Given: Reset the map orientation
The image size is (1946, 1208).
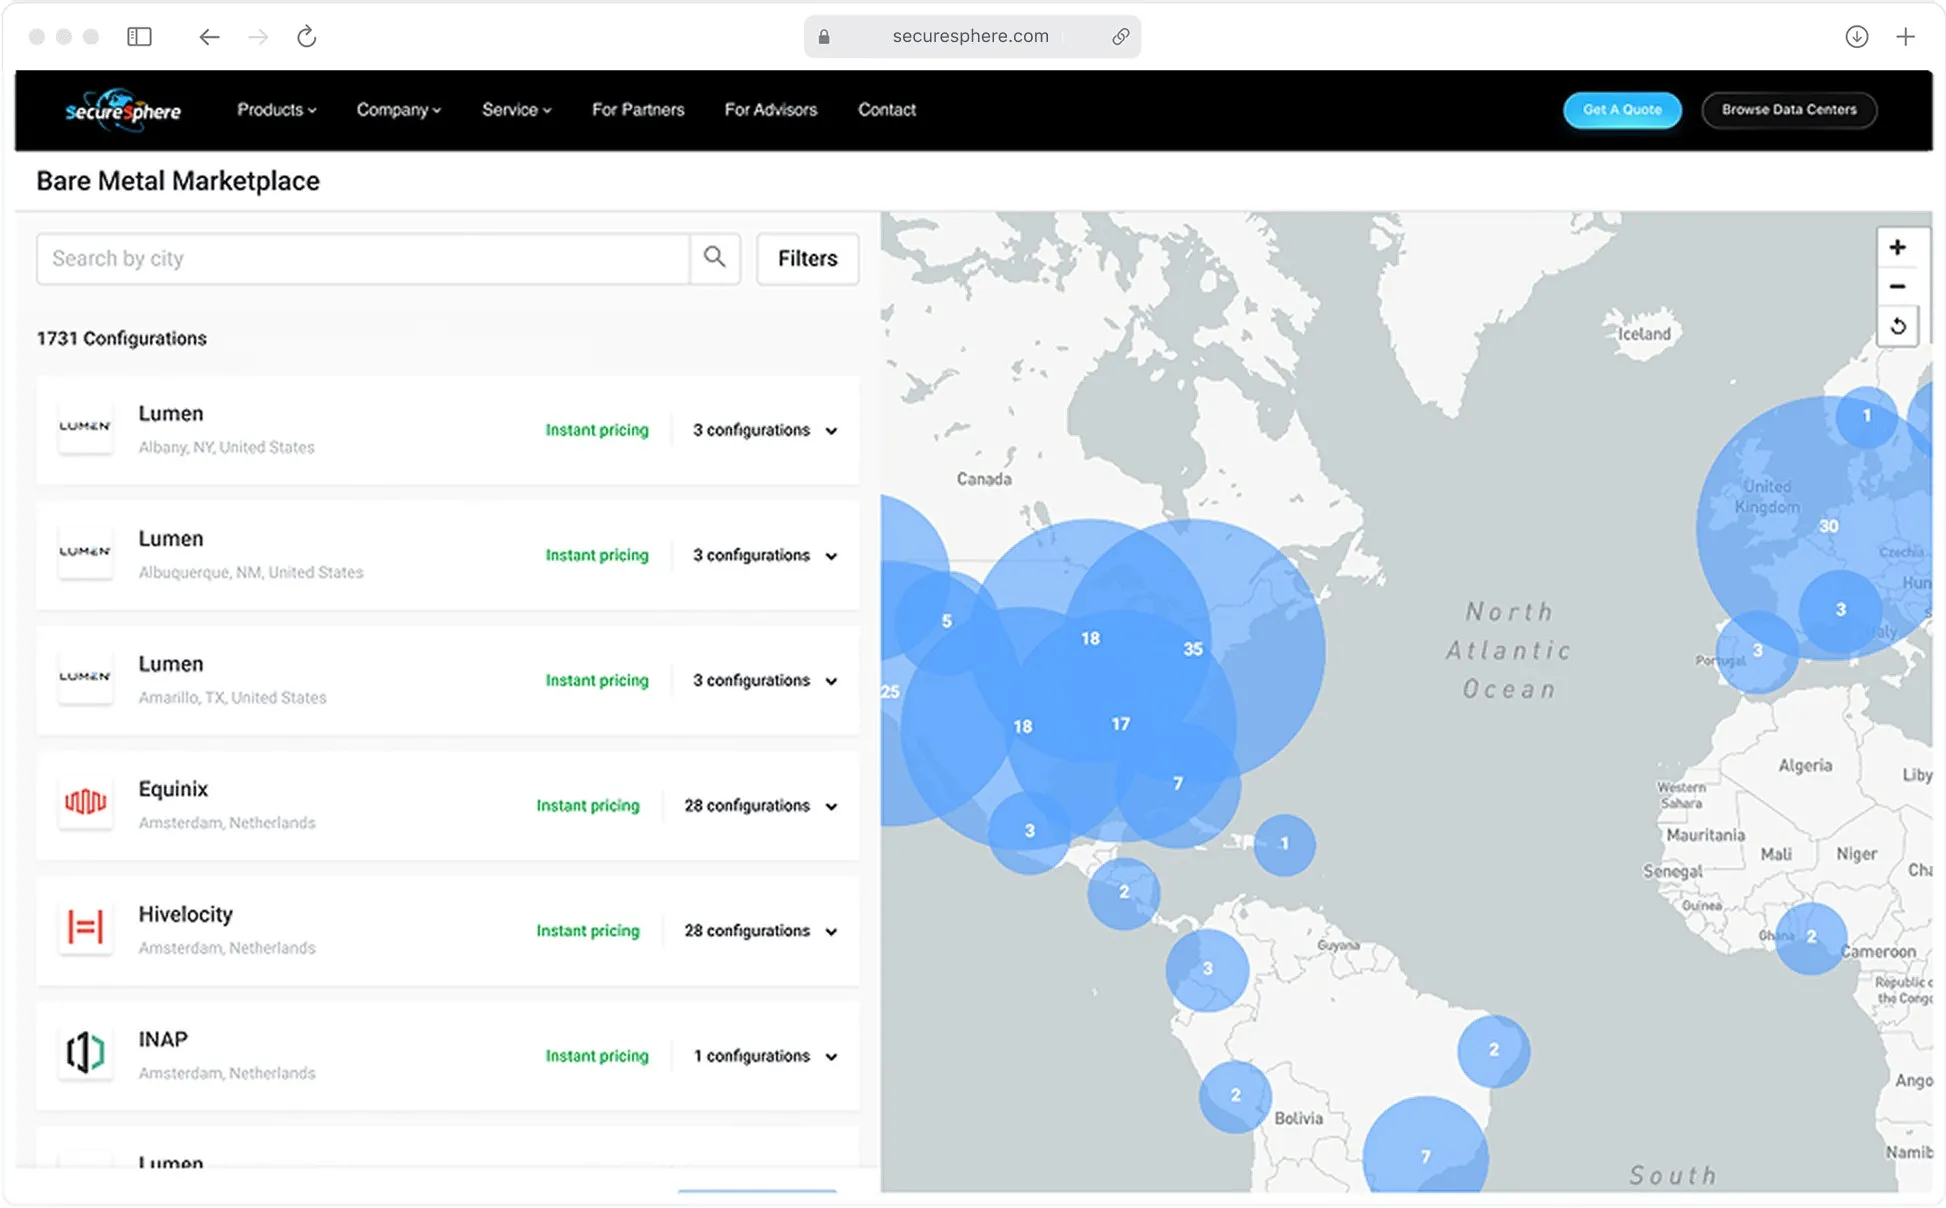Looking at the screenshot, I should coord(1897,326).
